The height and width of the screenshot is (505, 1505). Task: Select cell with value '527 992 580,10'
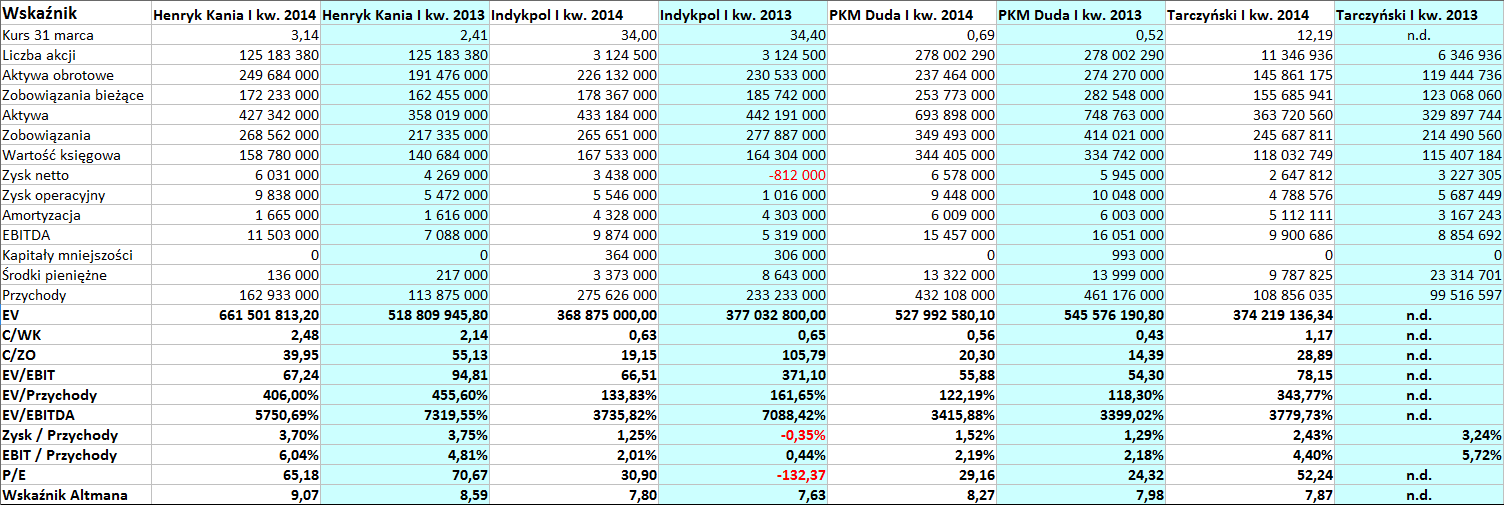(x=912, y=315)
